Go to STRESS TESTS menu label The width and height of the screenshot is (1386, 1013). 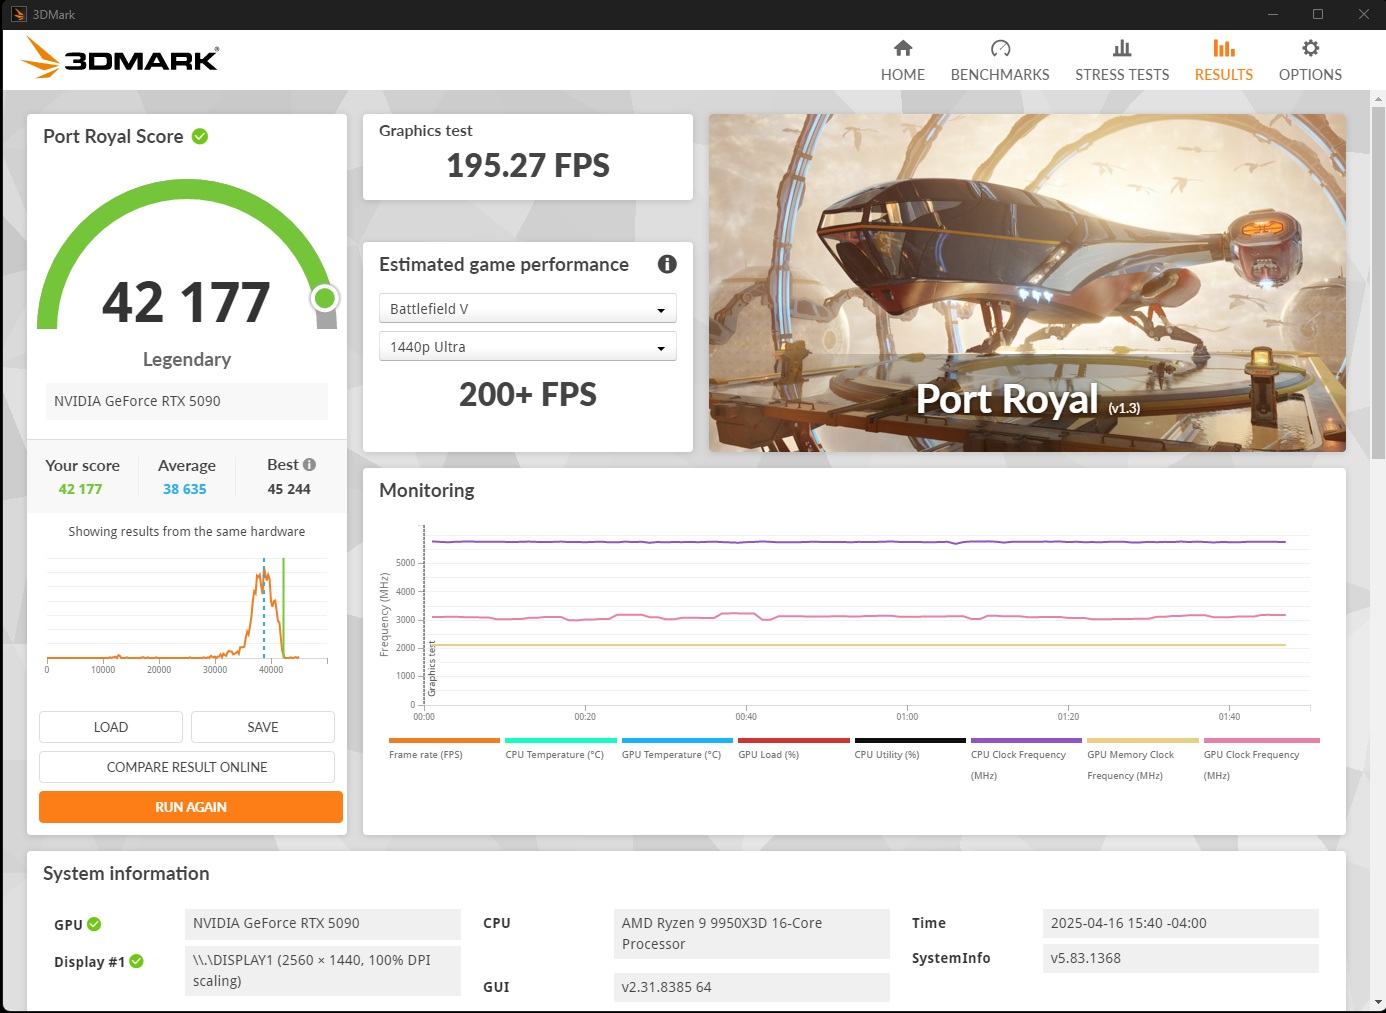(1122, 74)
